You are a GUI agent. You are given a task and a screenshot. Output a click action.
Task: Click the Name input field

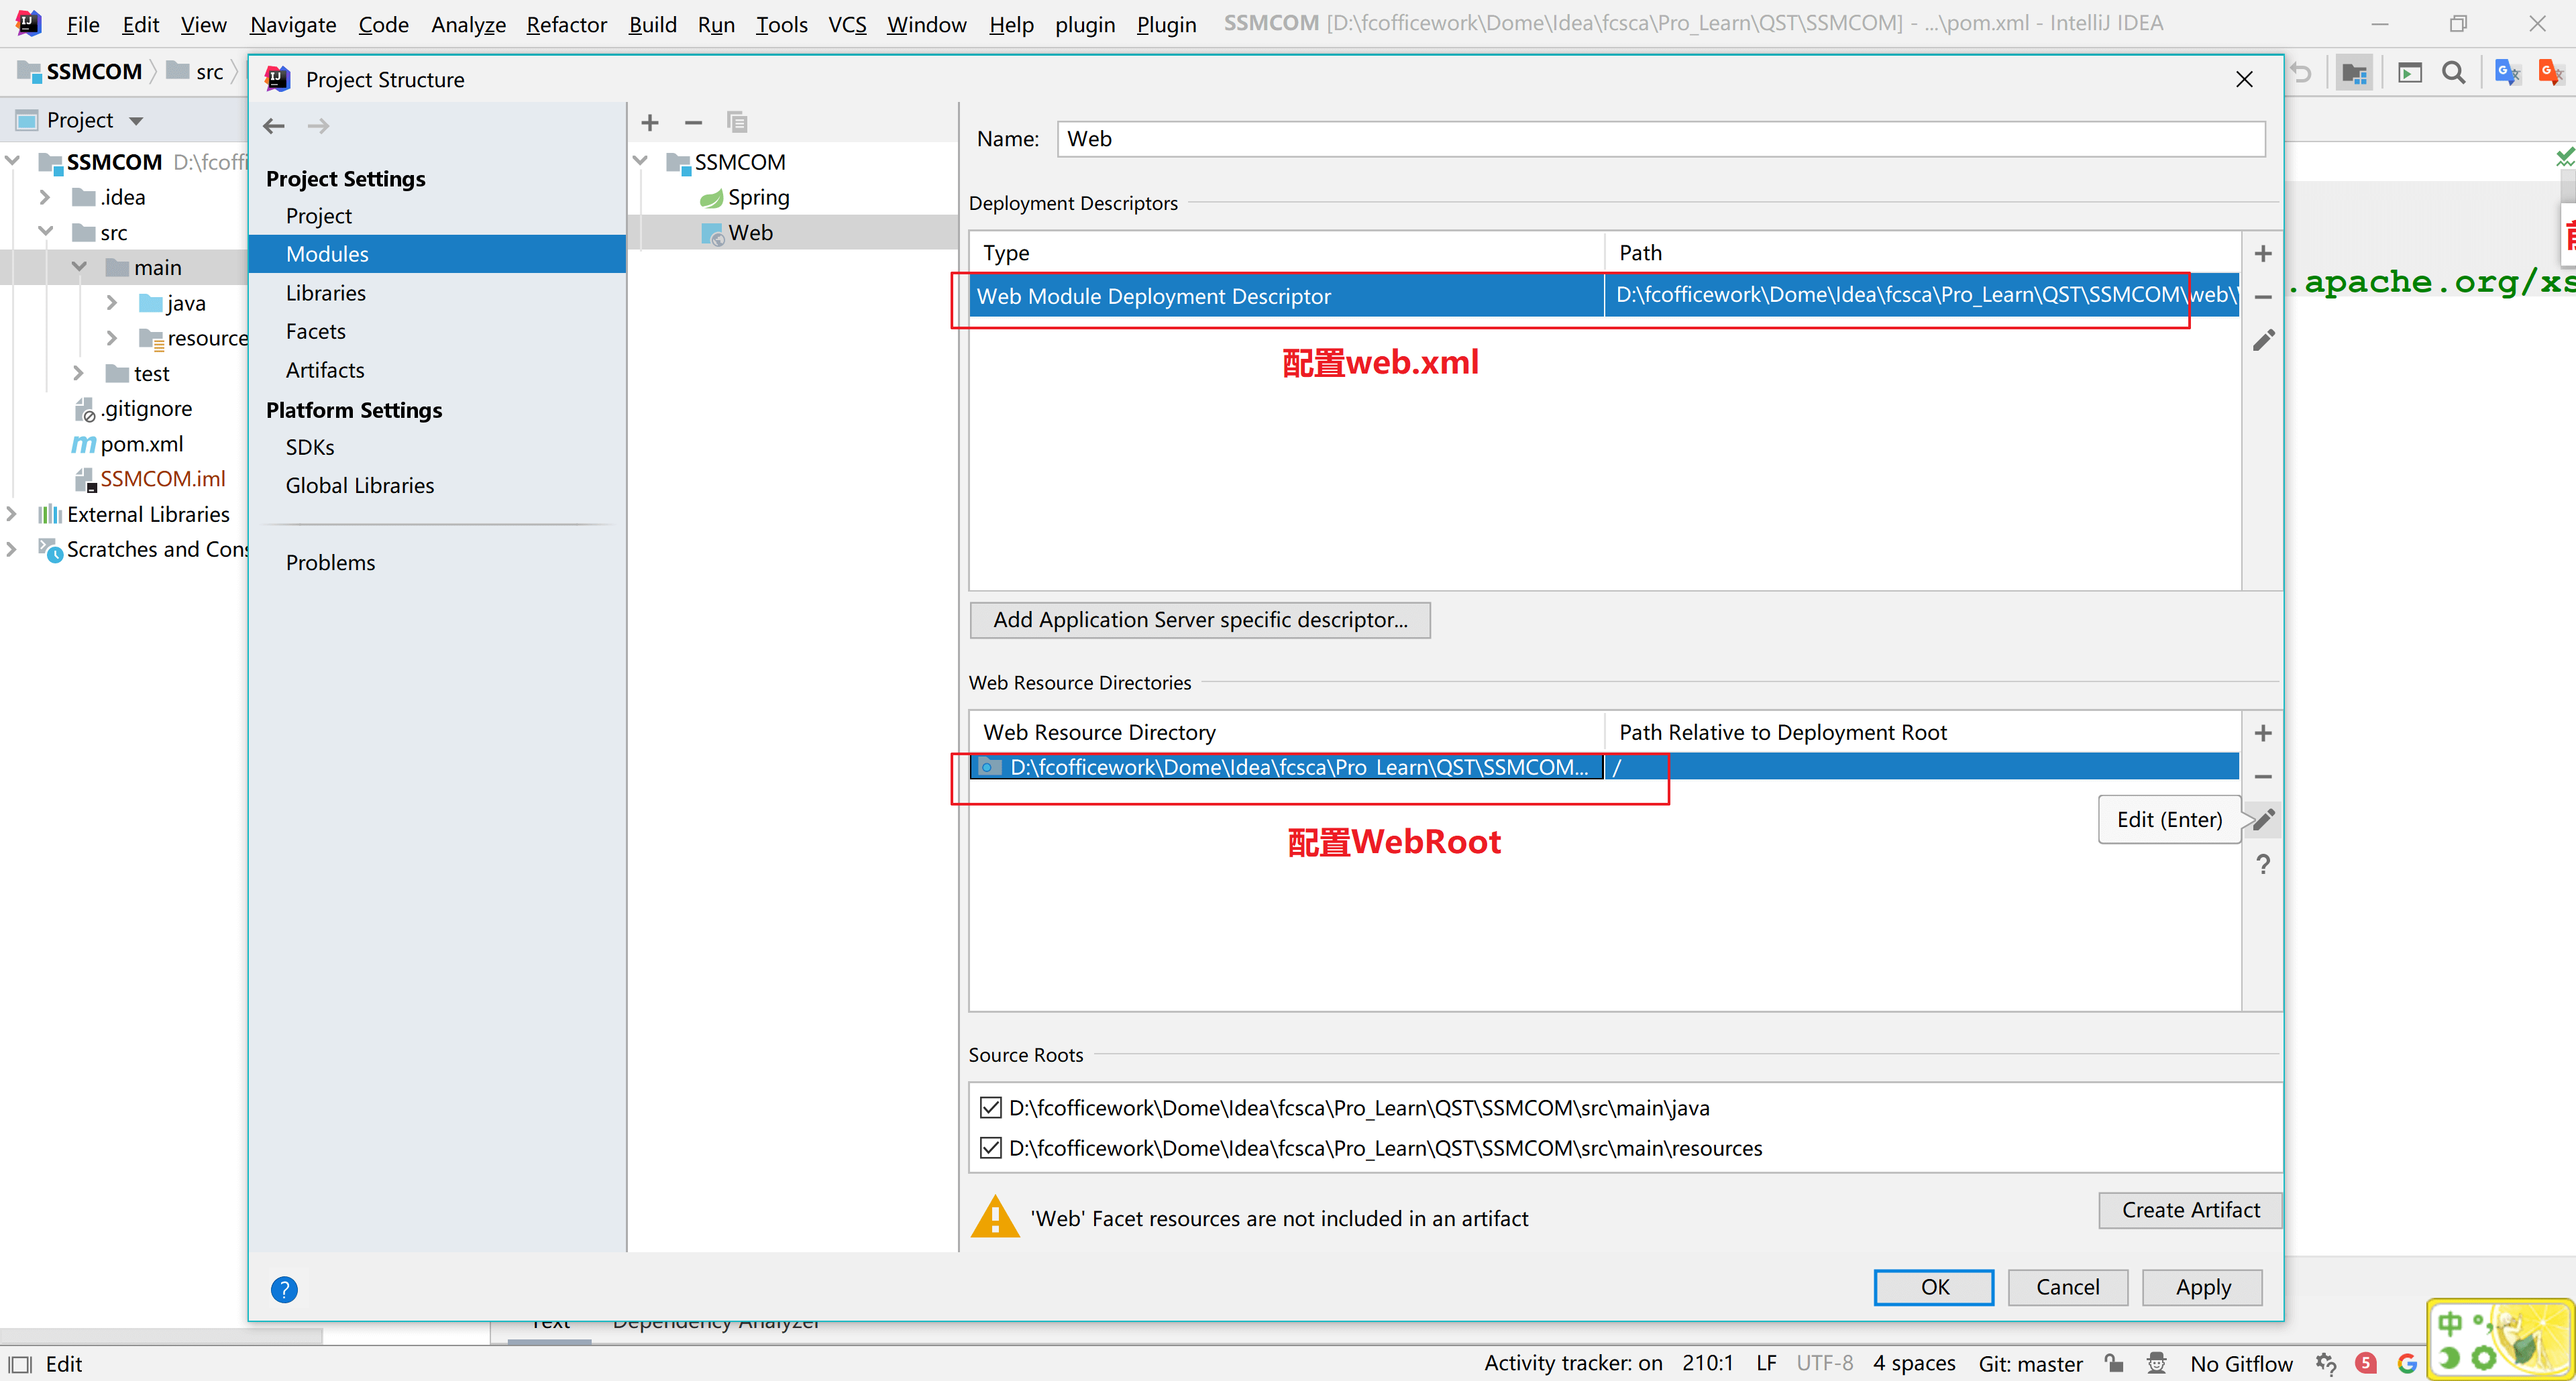[x=1660, y=139]
